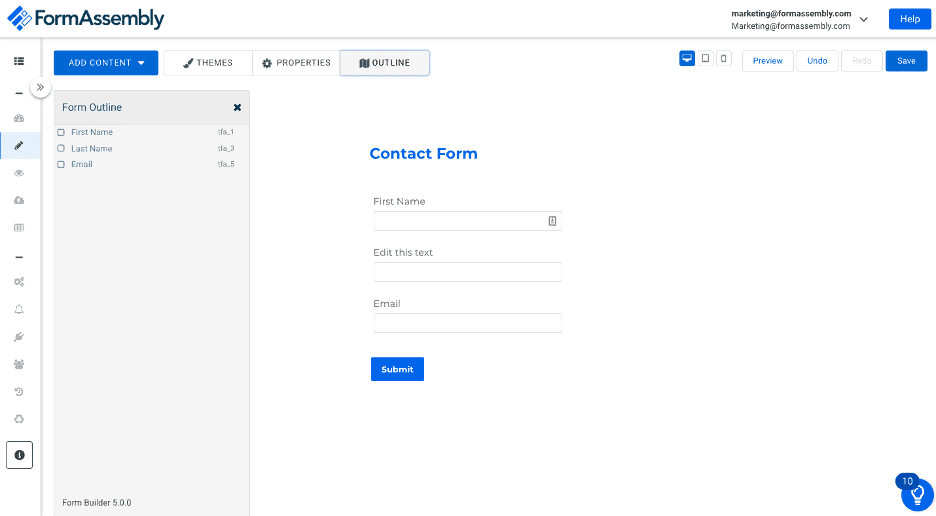Check the Email outline checkbox

61,164
